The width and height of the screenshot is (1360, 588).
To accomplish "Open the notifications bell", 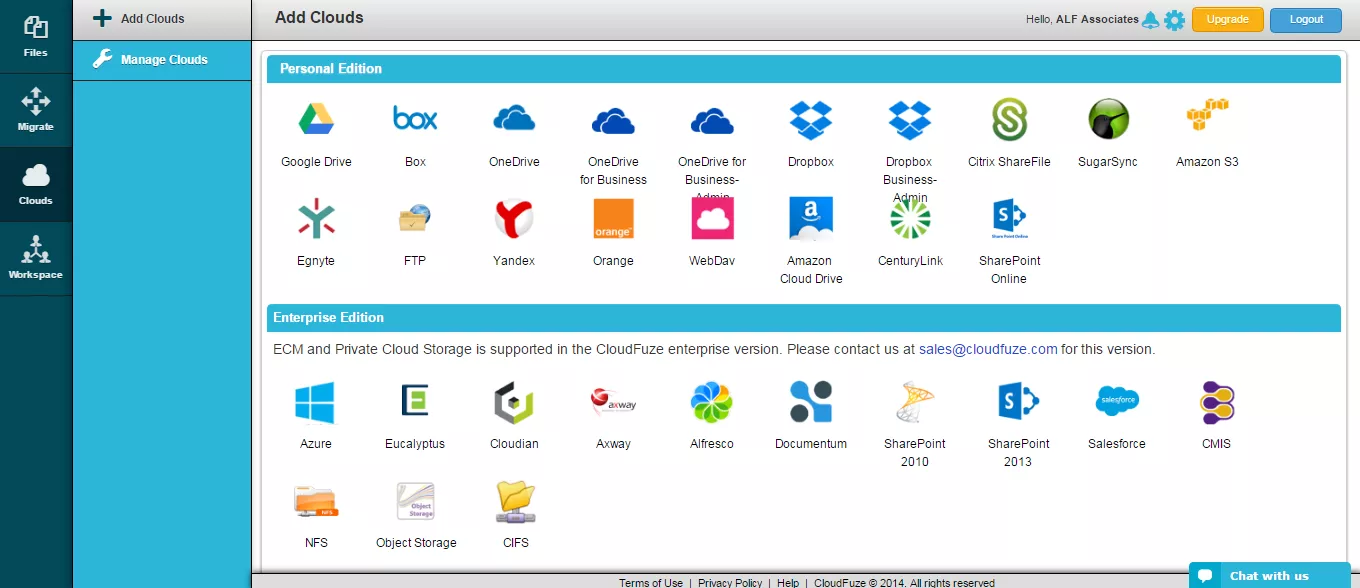I will [x=1151, y=20].
